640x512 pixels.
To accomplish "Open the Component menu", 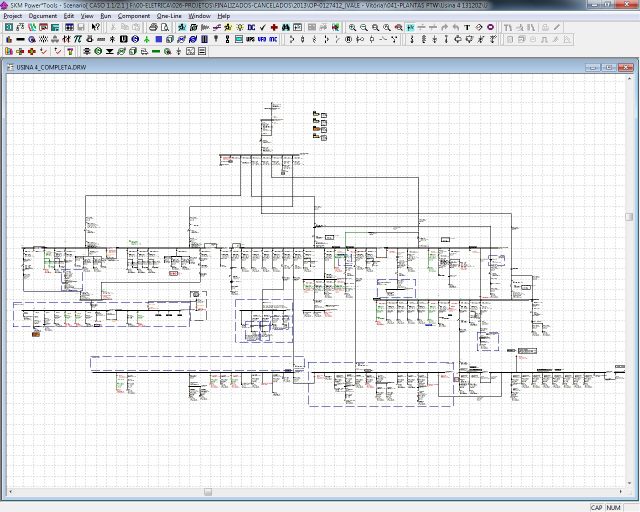I will (134, 16).
